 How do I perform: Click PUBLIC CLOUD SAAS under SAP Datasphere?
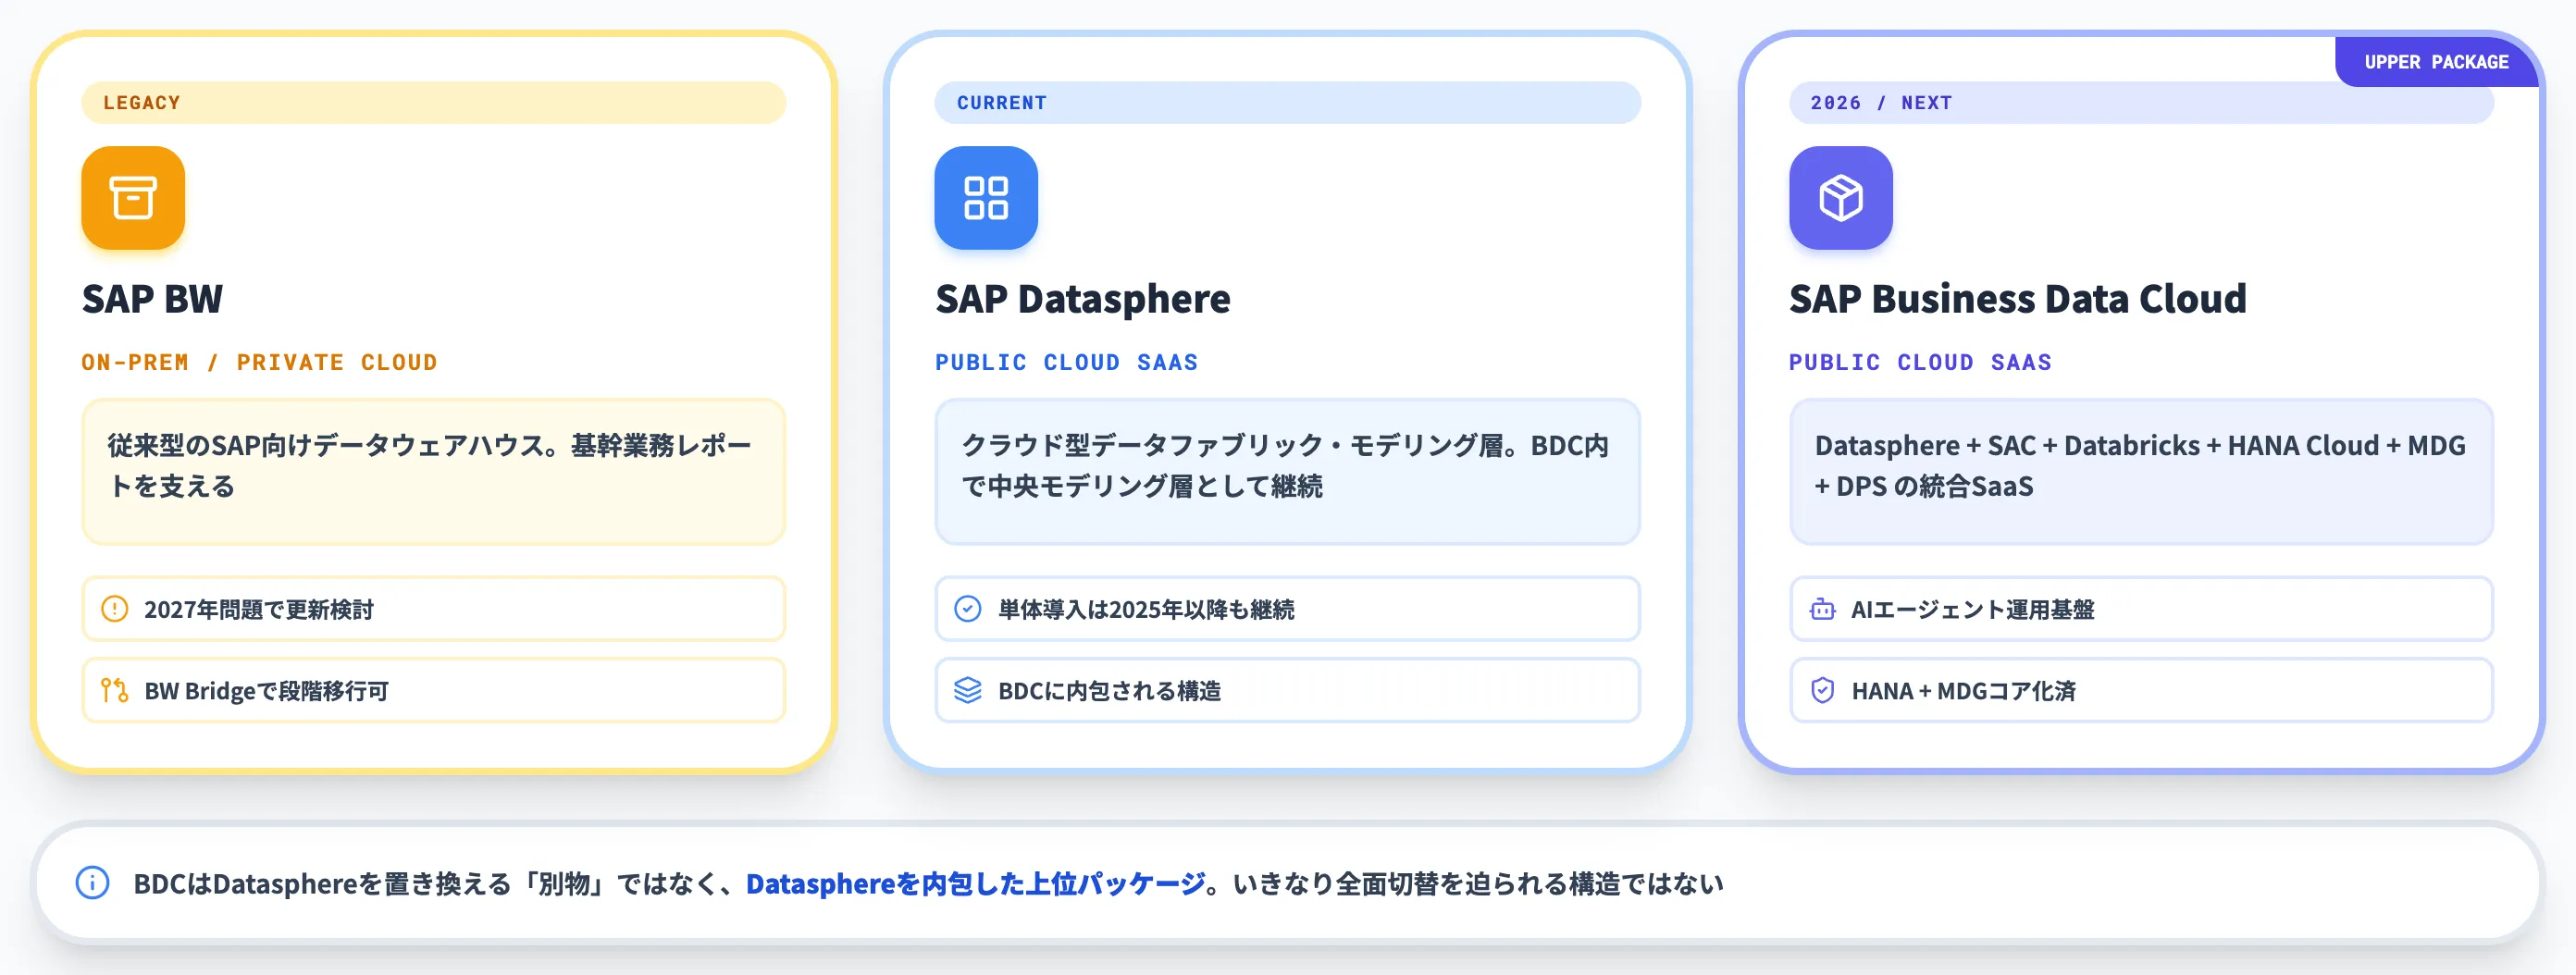[x=1066, y=362]
